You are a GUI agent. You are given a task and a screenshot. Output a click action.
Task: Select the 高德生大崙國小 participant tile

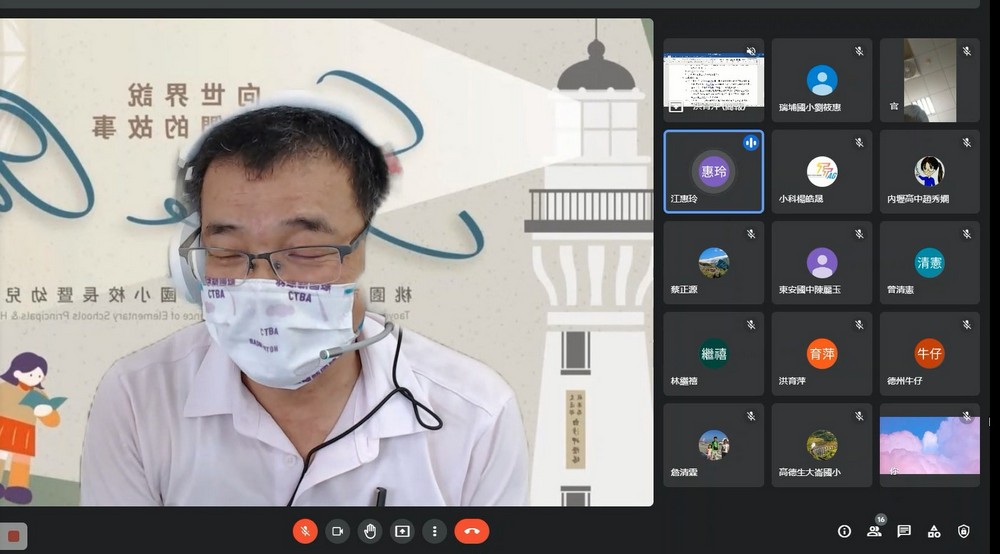pyautogui.click(x=821, y=445)
